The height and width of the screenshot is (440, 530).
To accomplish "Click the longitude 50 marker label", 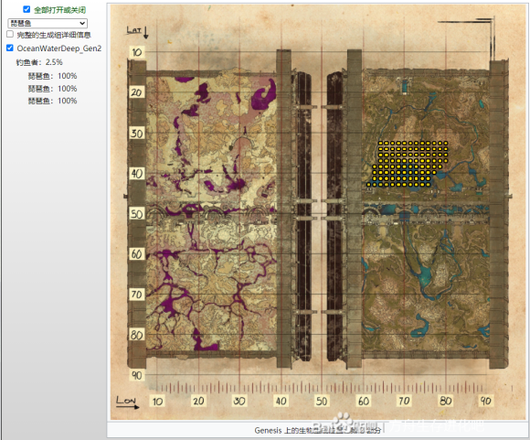I will [321, 401].
